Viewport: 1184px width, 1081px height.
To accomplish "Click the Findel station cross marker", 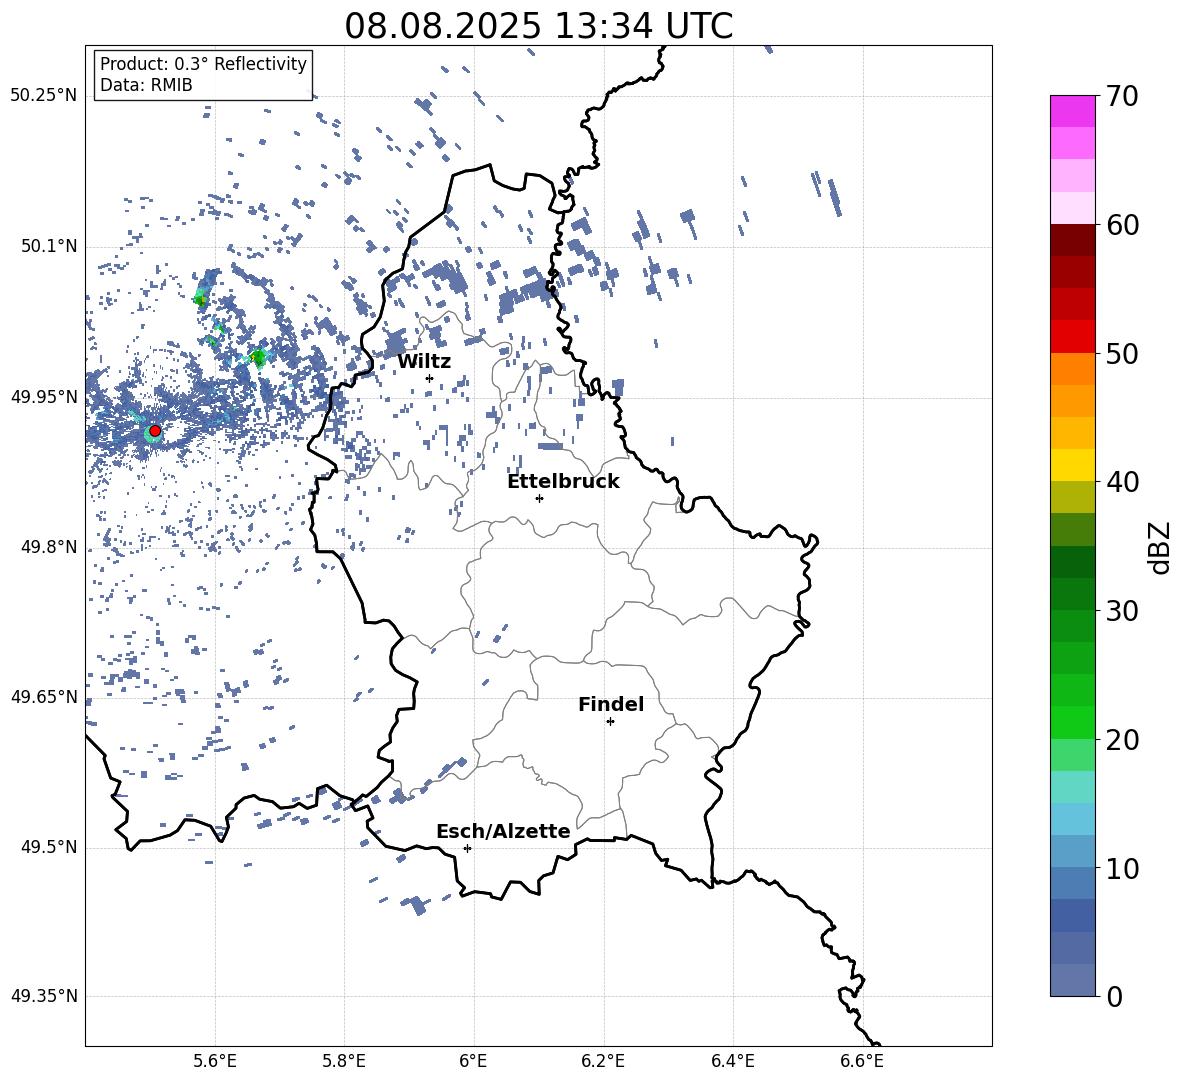I will click(610, 722).
